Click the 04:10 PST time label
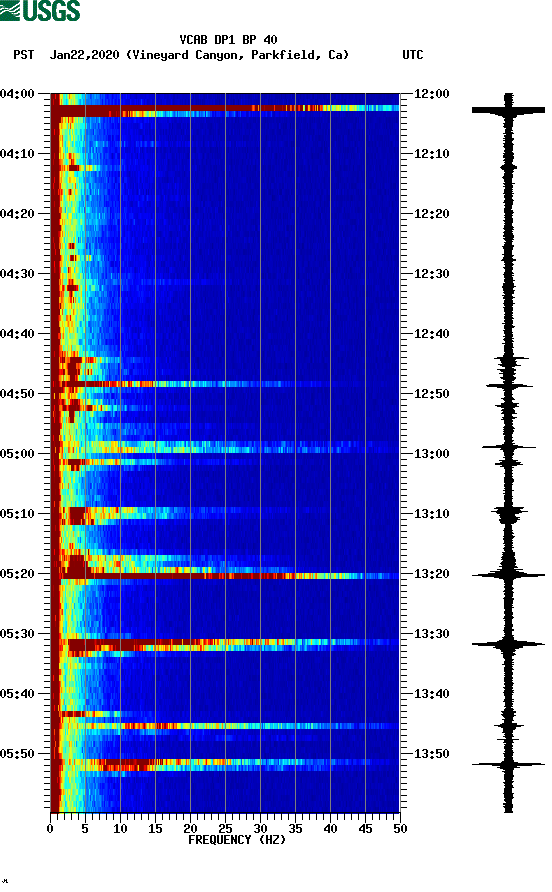 (17, 154)
